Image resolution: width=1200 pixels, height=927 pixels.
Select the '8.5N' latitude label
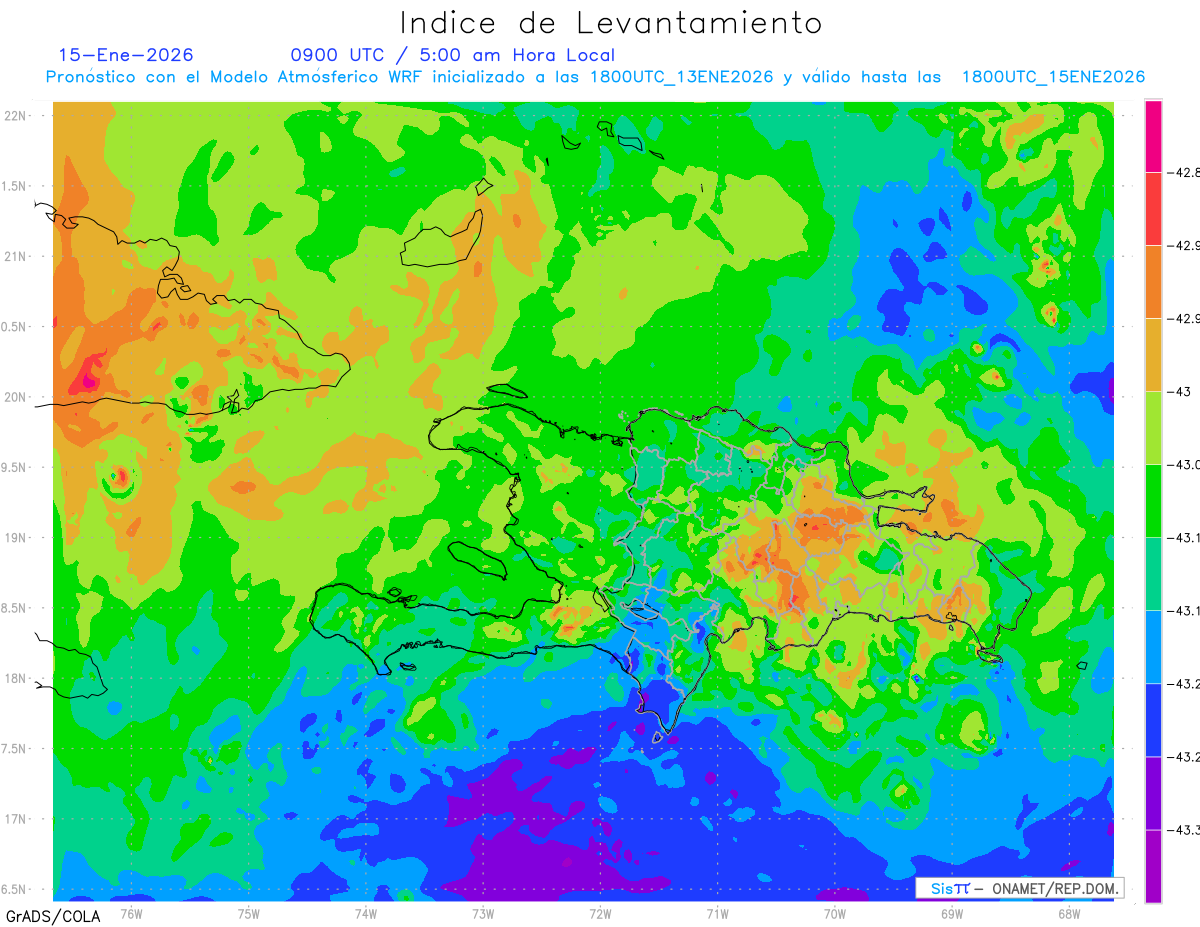coord(14,608)
